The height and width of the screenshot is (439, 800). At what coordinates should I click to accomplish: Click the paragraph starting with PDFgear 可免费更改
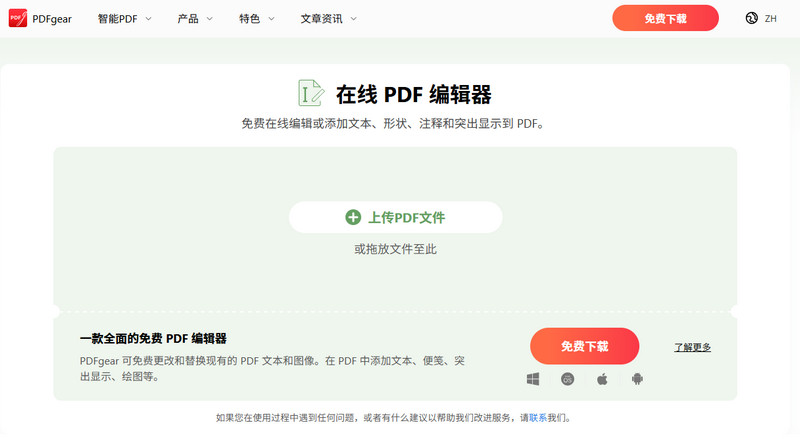tap(272, 369)
